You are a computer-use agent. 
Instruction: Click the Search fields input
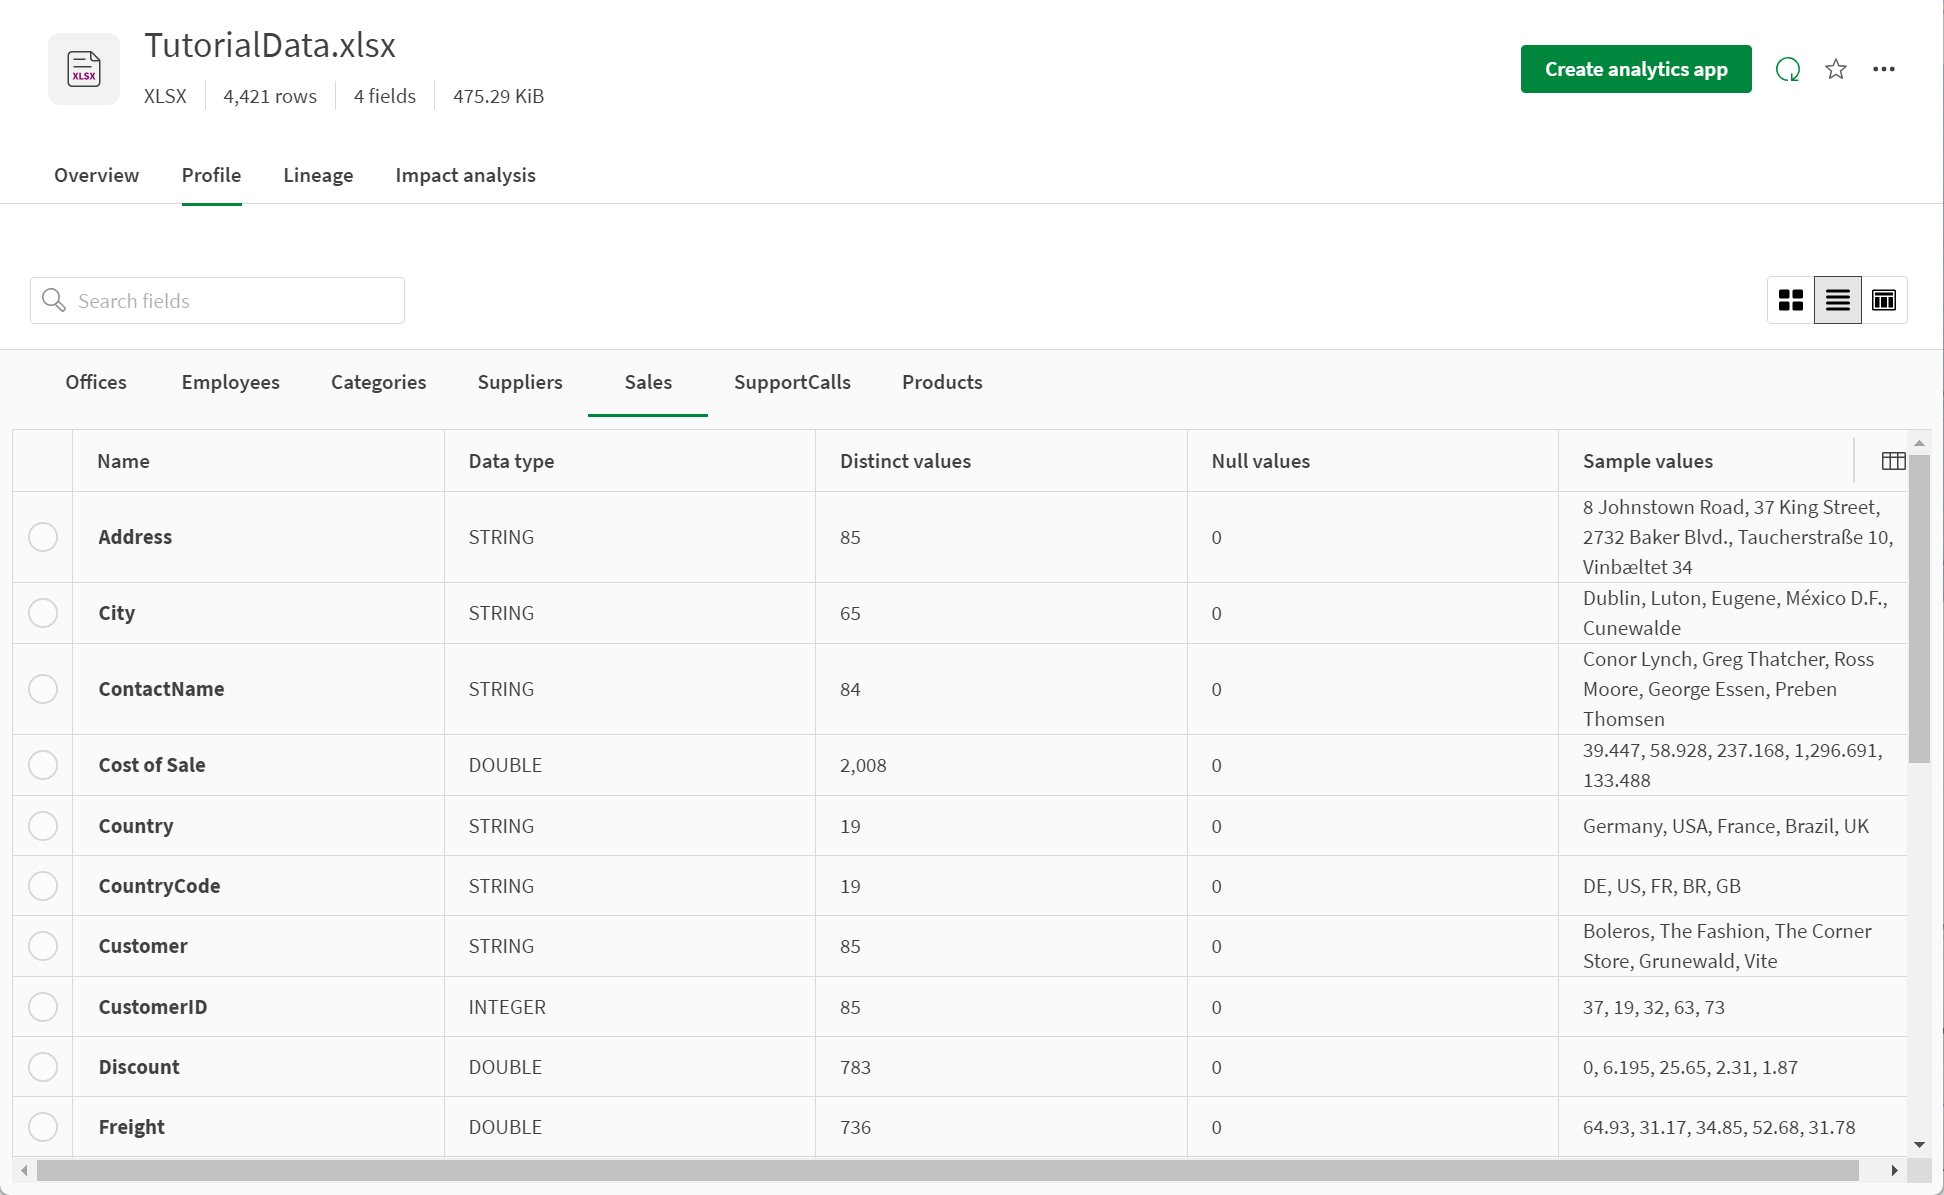click(217, 300)
